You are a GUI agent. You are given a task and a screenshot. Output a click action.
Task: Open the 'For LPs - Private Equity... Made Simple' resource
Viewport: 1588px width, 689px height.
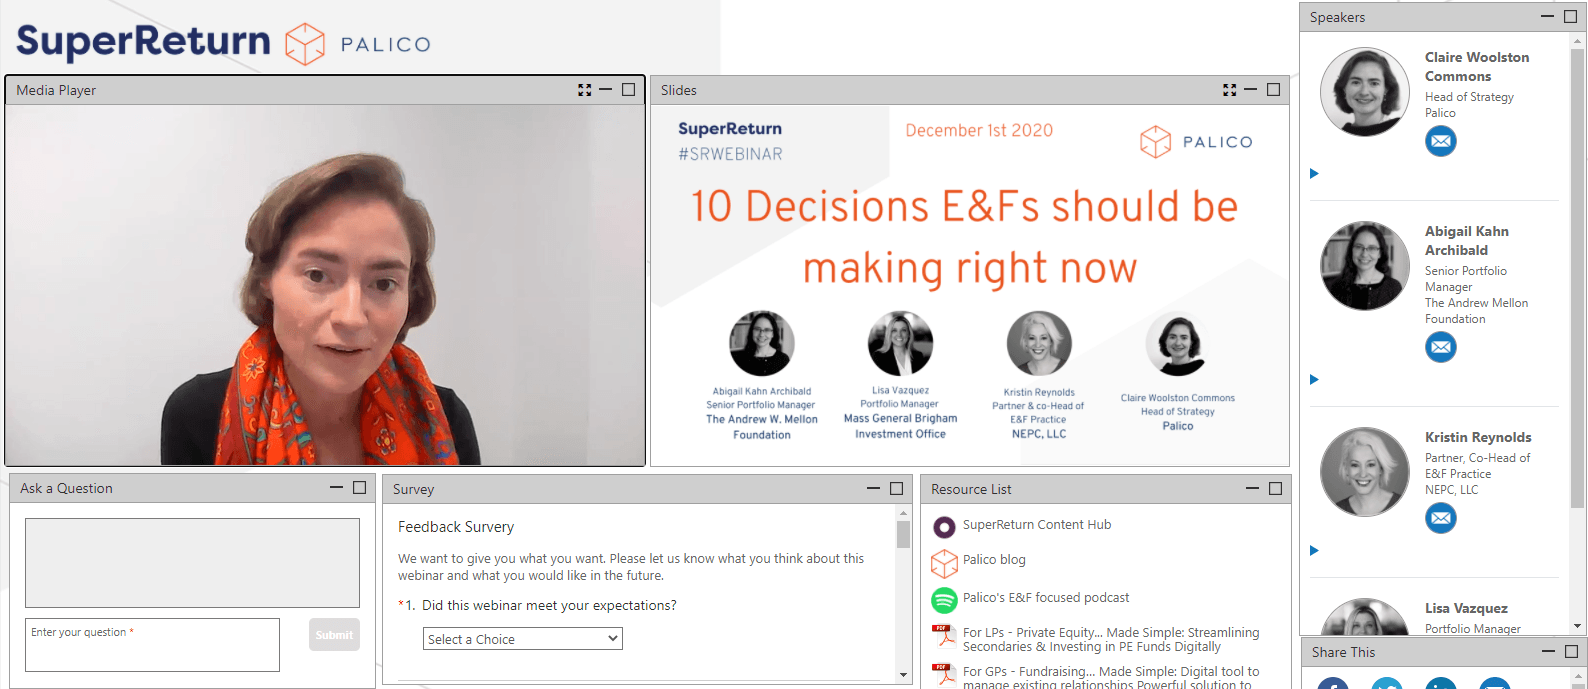pos(1111,639)
